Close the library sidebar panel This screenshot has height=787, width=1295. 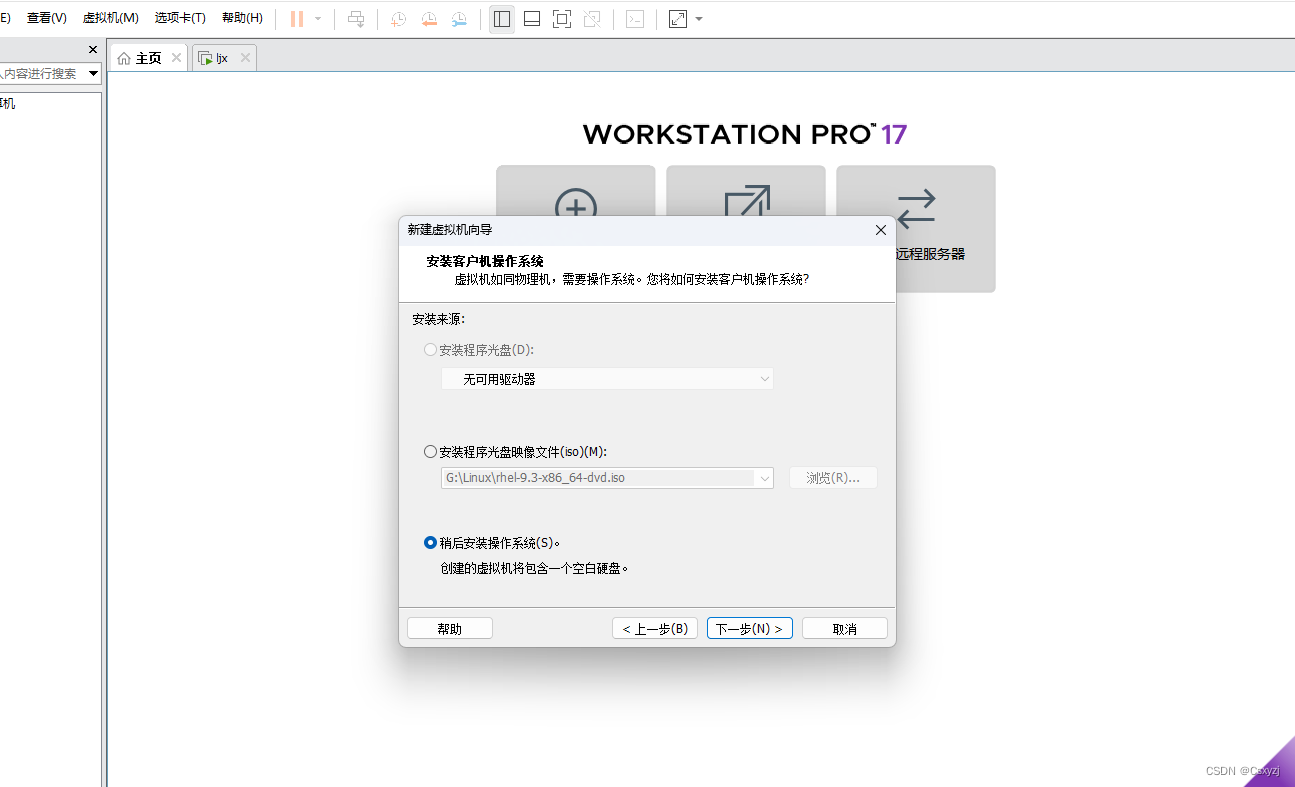point(93,49)
